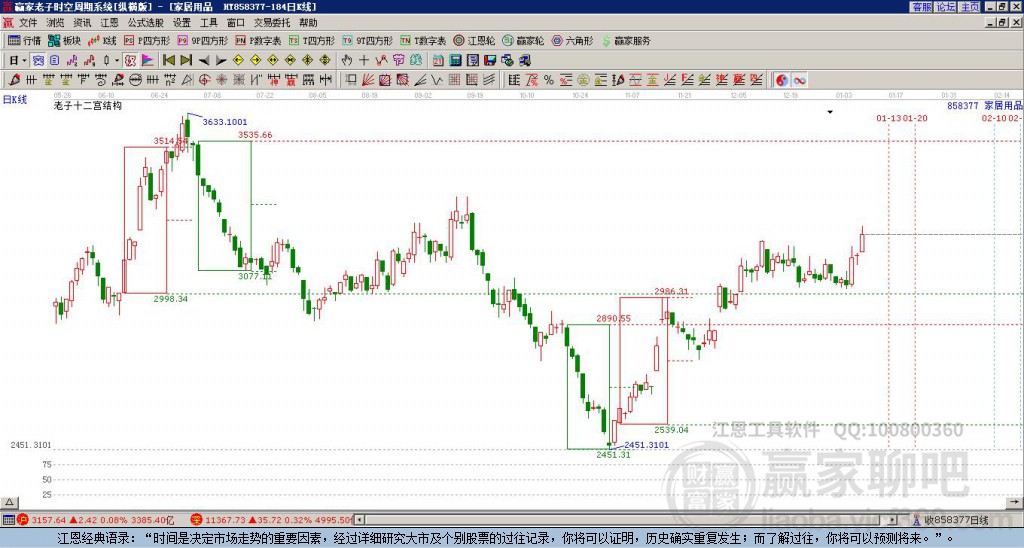
Task: Click the 858377 家居用品 label
Action: tap(985, 105)
